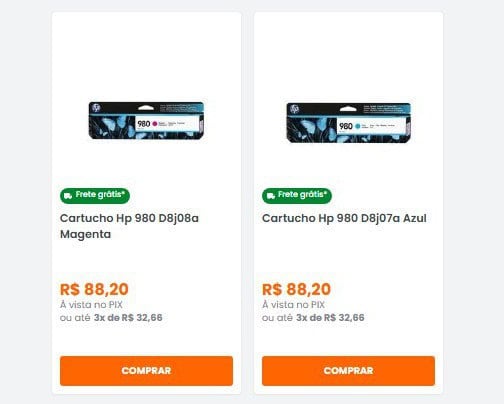Open Cartucho Hp 980 D8j08a Magenta title

(x=129, y=226)
